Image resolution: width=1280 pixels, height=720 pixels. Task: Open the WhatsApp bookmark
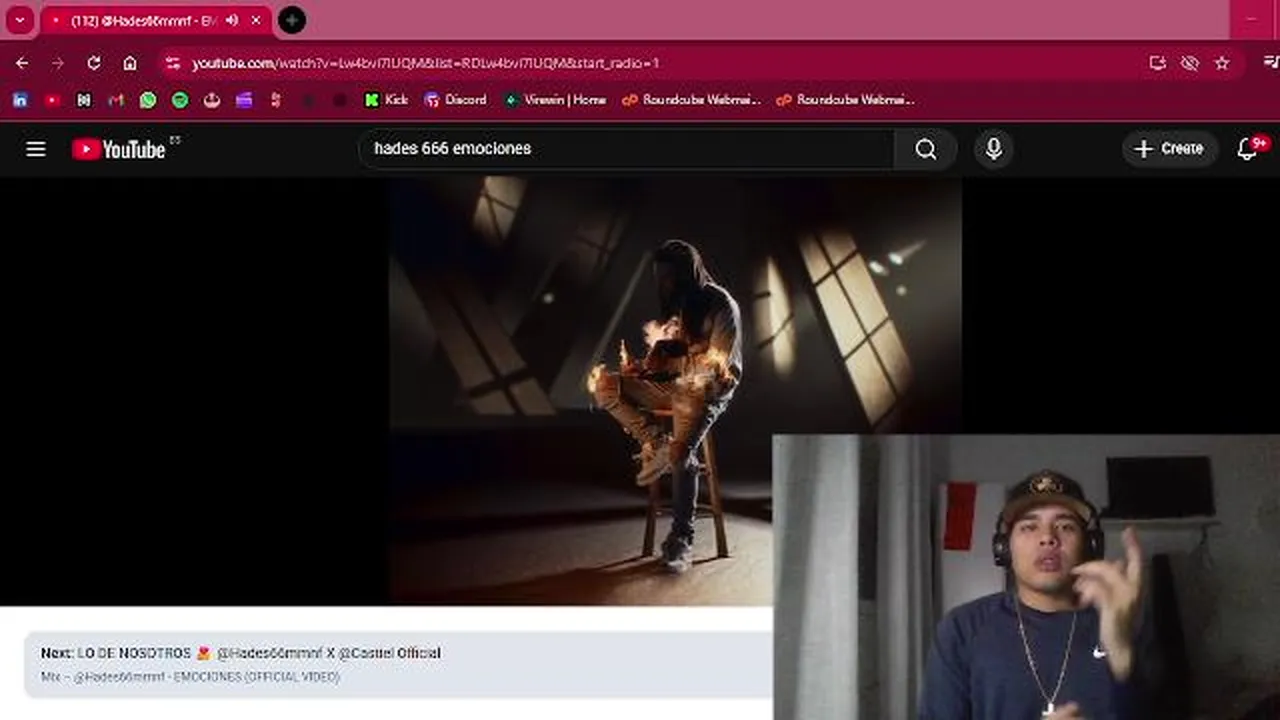click(148, 100)
